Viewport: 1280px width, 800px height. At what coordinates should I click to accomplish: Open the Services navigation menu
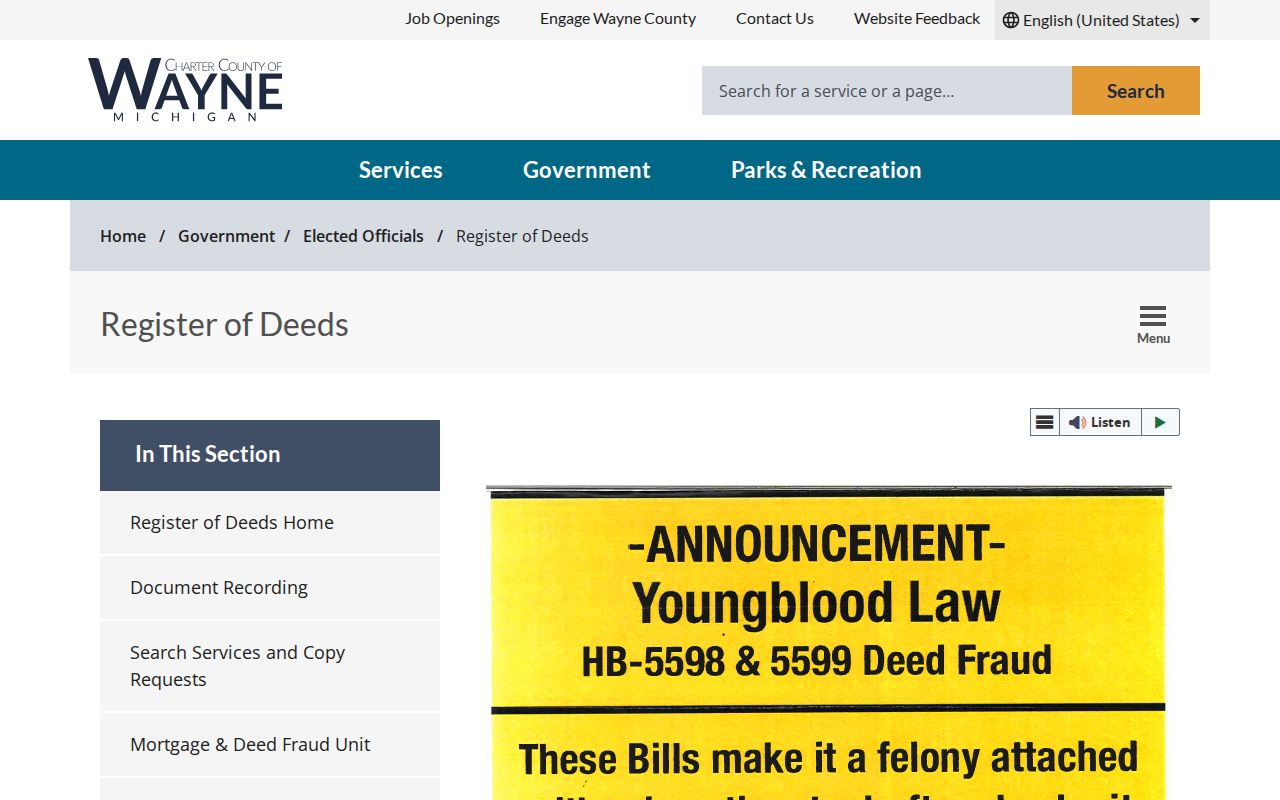coord(401,170)
